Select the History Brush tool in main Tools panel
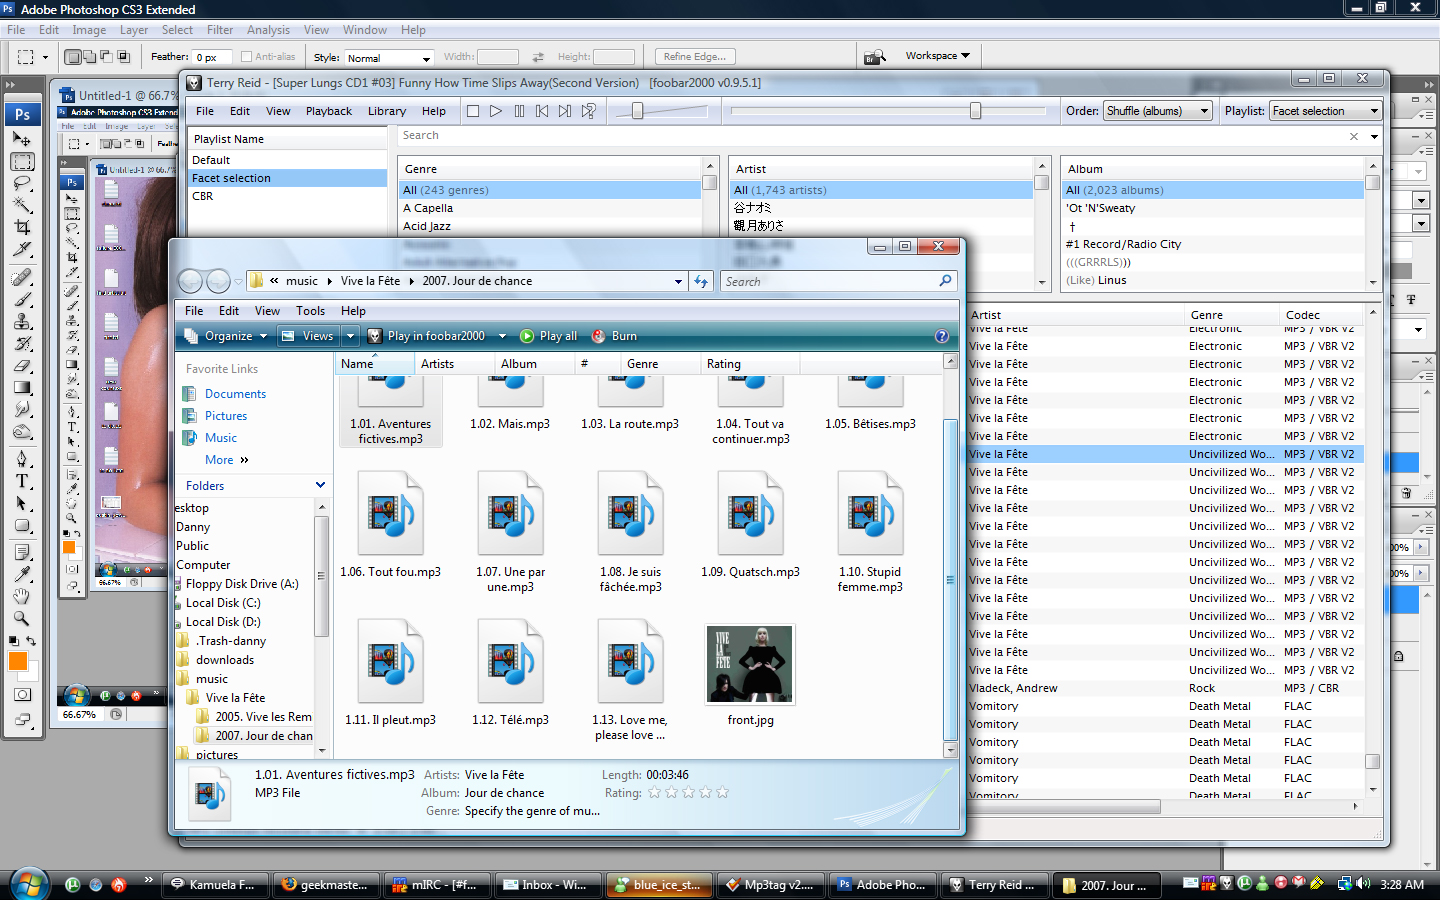Viewport: 1440px width, 900px height. tap(22, 344)
